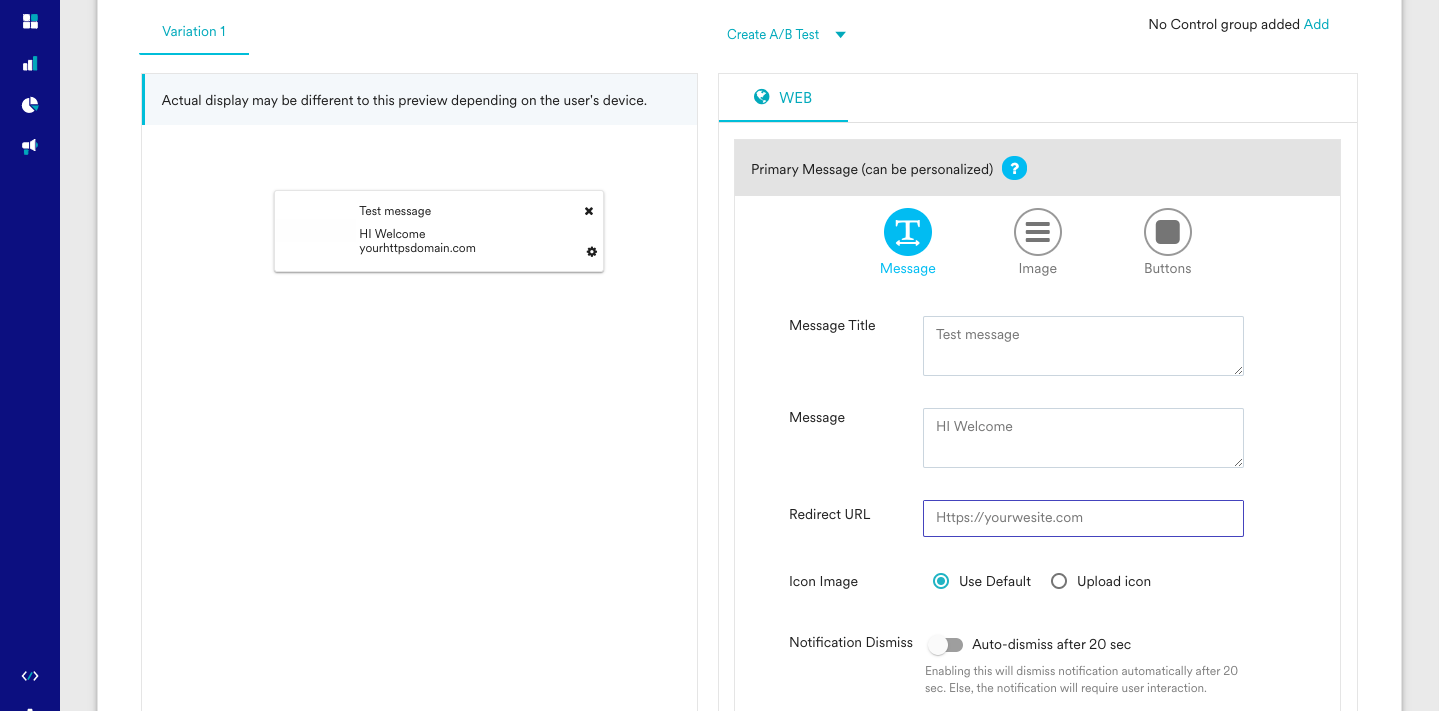Select the Message text editing icon
Viewport: 1439px width, 711px height.
click(x=907, y=230)
